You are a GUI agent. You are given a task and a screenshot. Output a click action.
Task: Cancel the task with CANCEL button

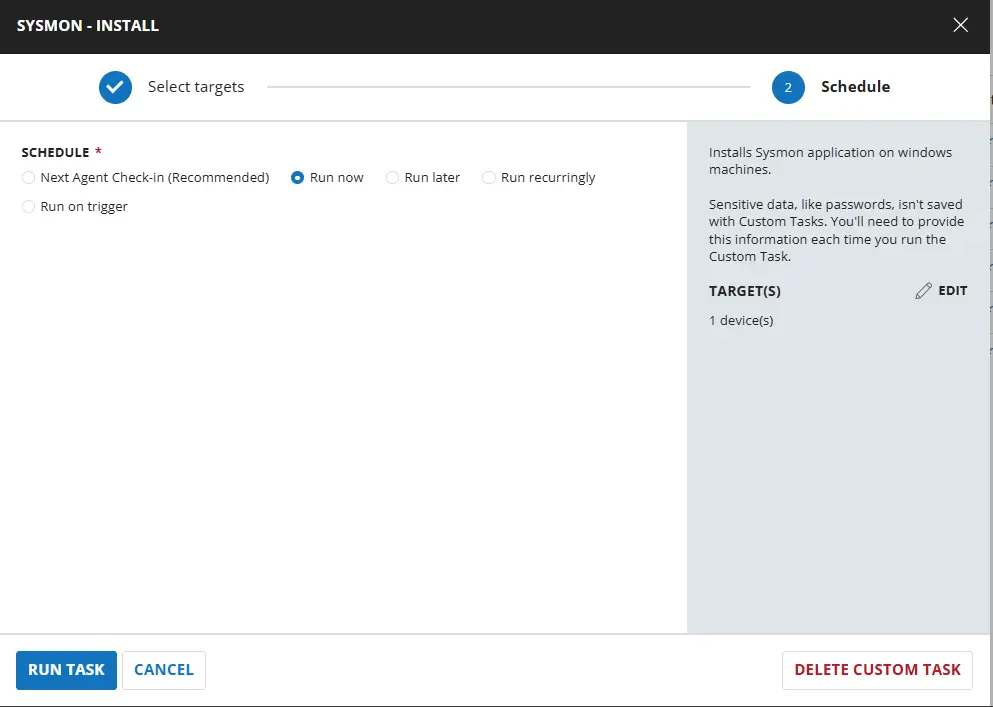click(164, 670)
